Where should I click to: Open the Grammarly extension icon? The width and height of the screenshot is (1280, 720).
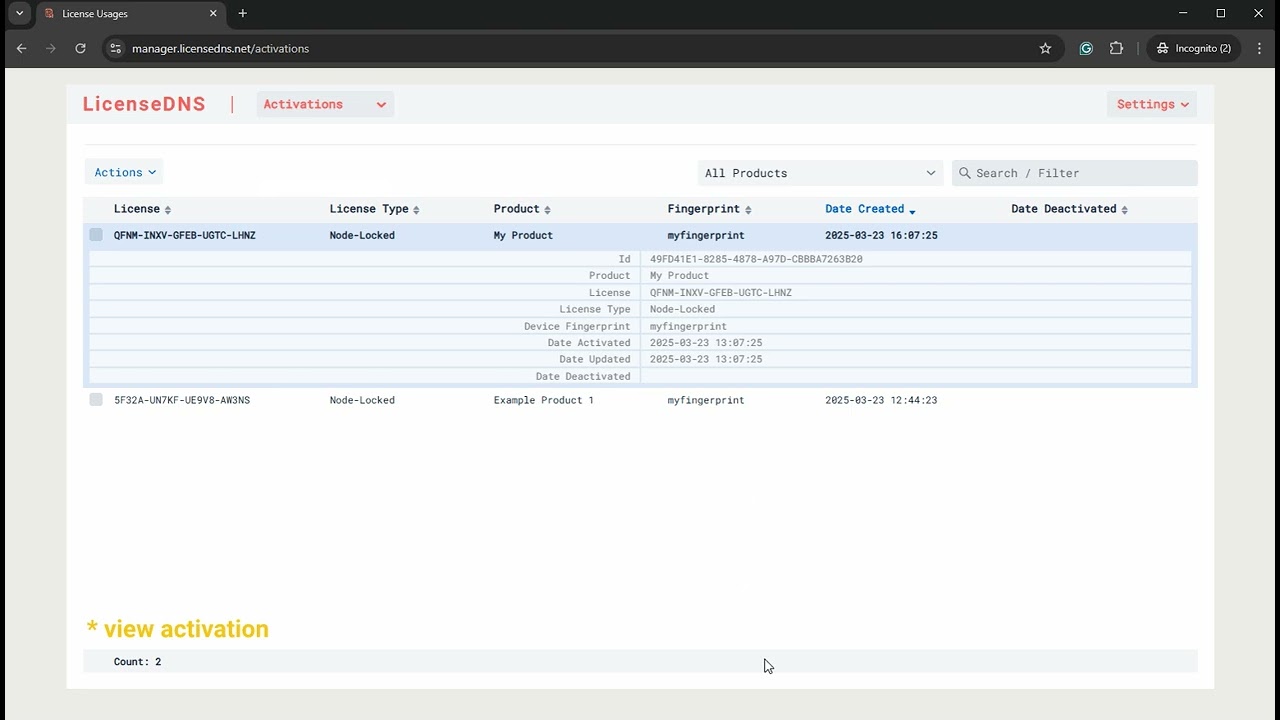1086,48
